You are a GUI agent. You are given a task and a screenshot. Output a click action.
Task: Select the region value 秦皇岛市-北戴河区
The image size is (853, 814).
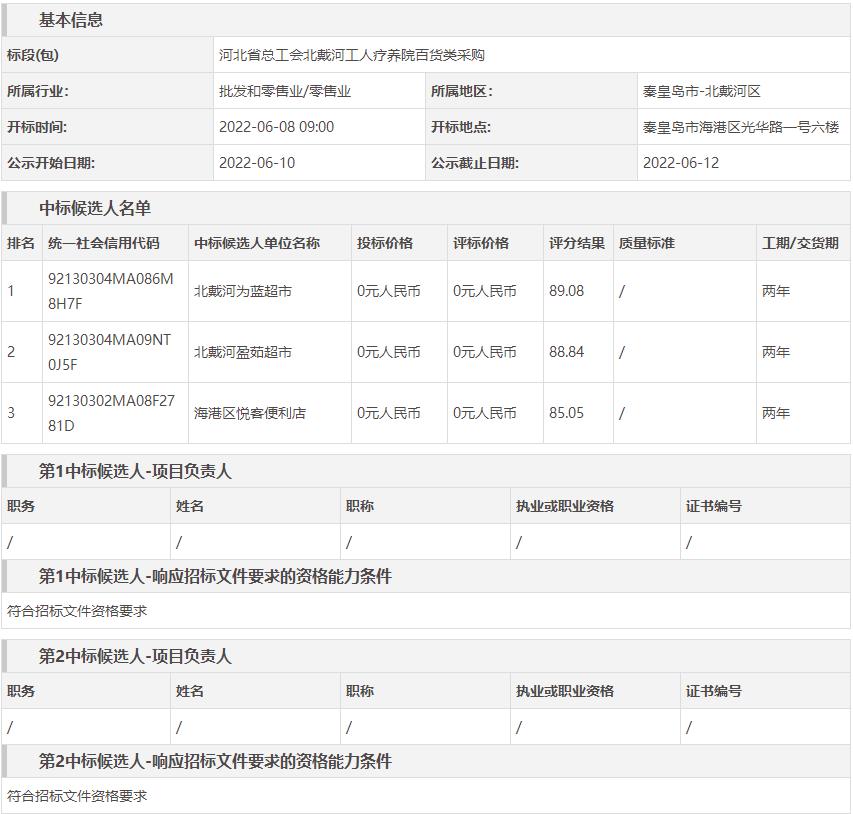coord(701,91)
